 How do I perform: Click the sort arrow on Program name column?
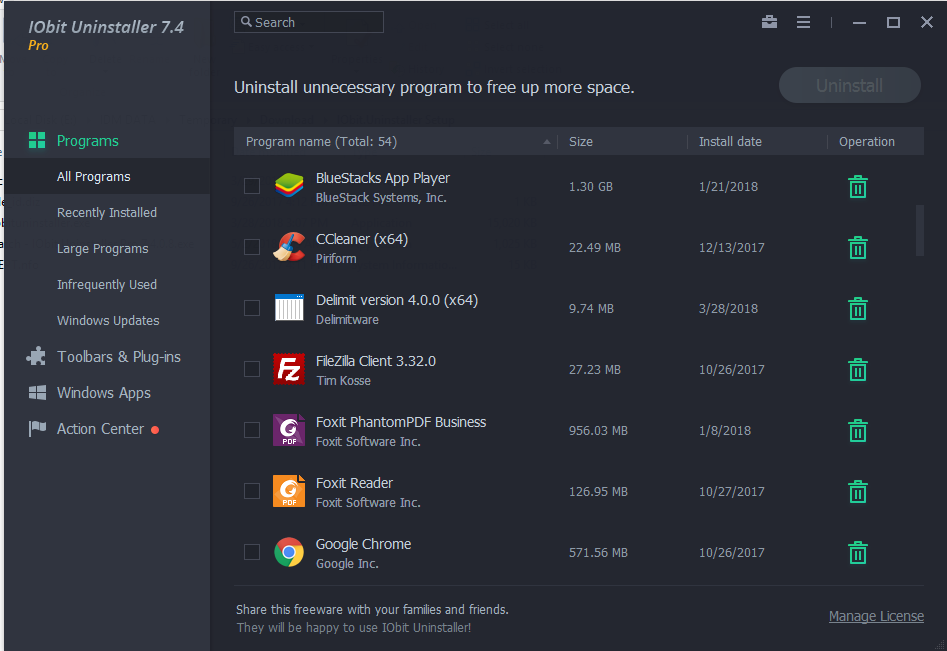coord(545,141)
